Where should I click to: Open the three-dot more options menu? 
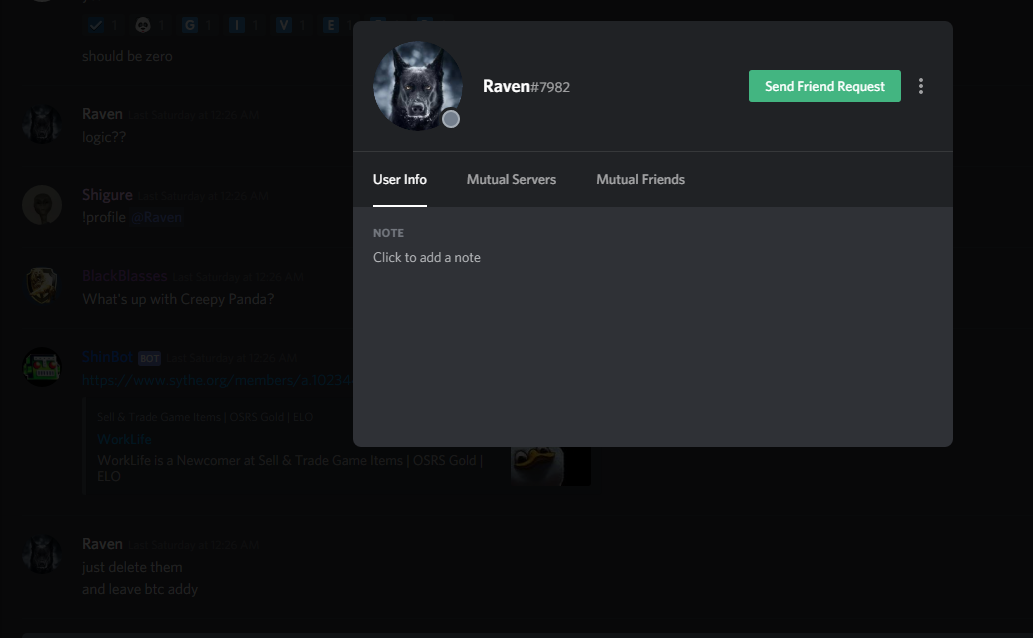pos(920,86)
